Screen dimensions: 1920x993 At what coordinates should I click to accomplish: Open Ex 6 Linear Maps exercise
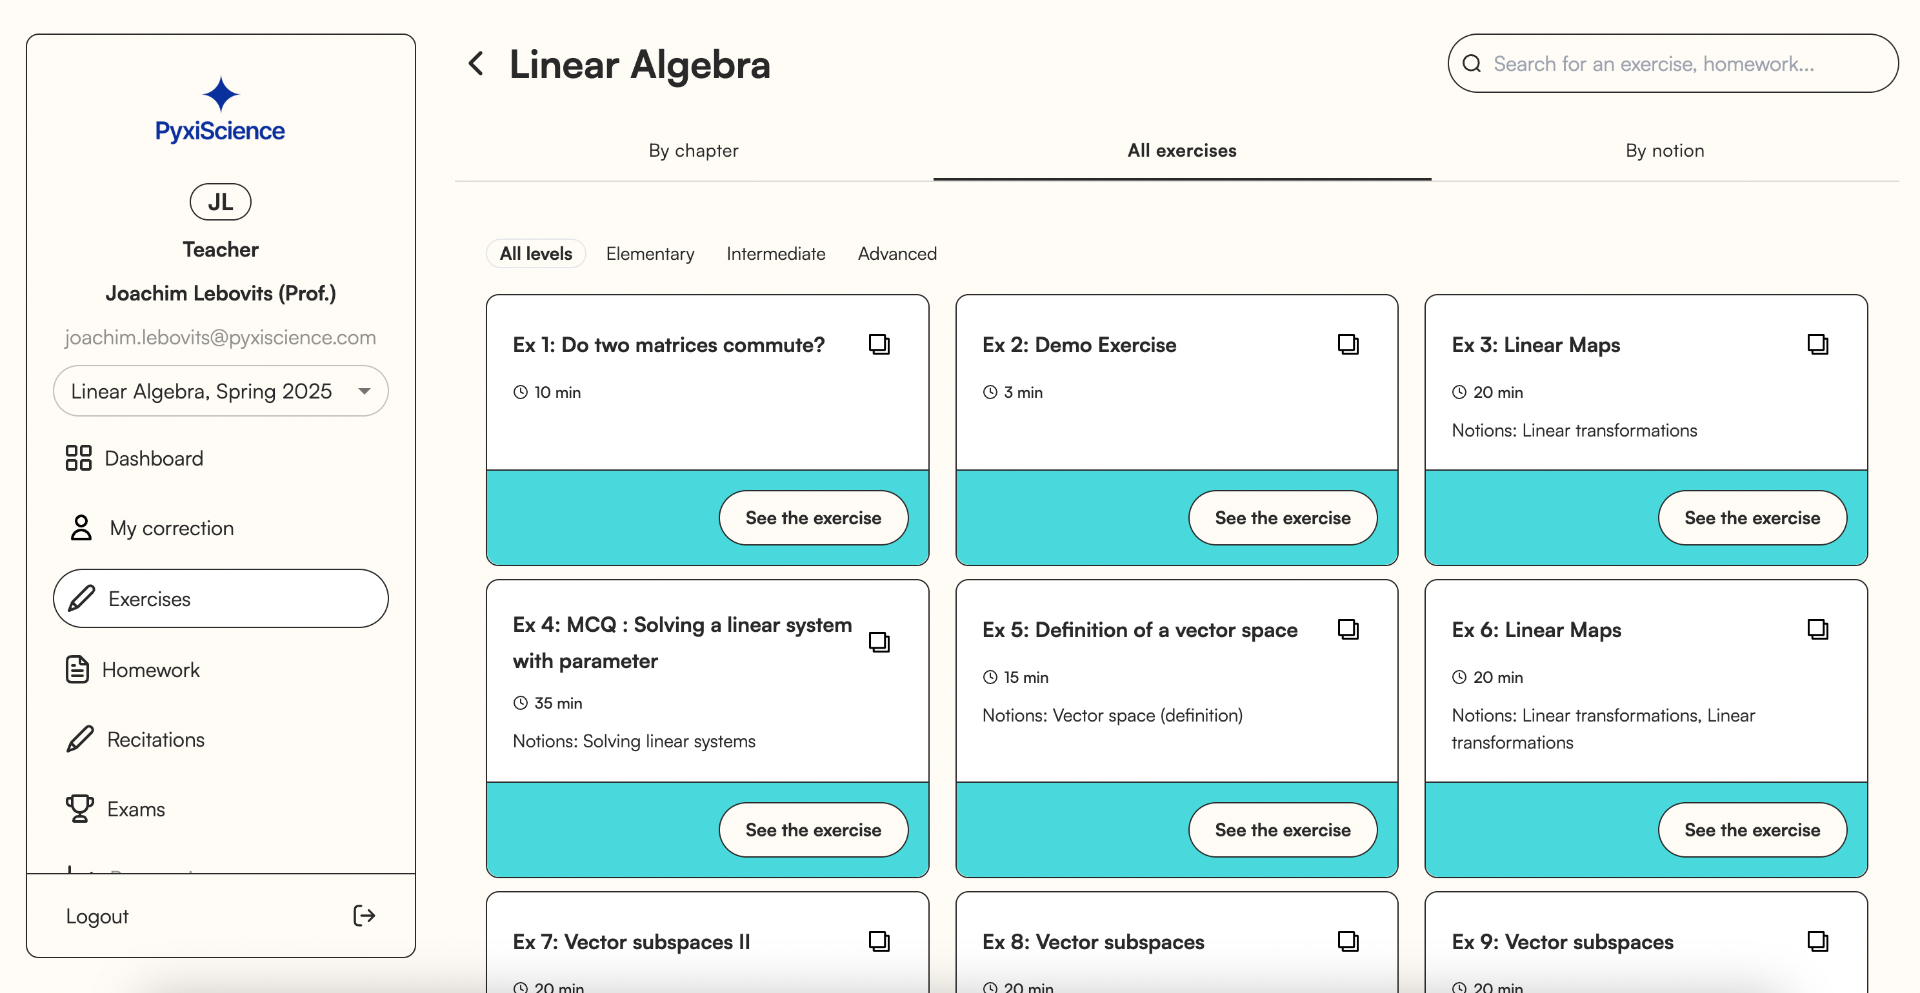pyautogui.click(x=1752, y=830)
